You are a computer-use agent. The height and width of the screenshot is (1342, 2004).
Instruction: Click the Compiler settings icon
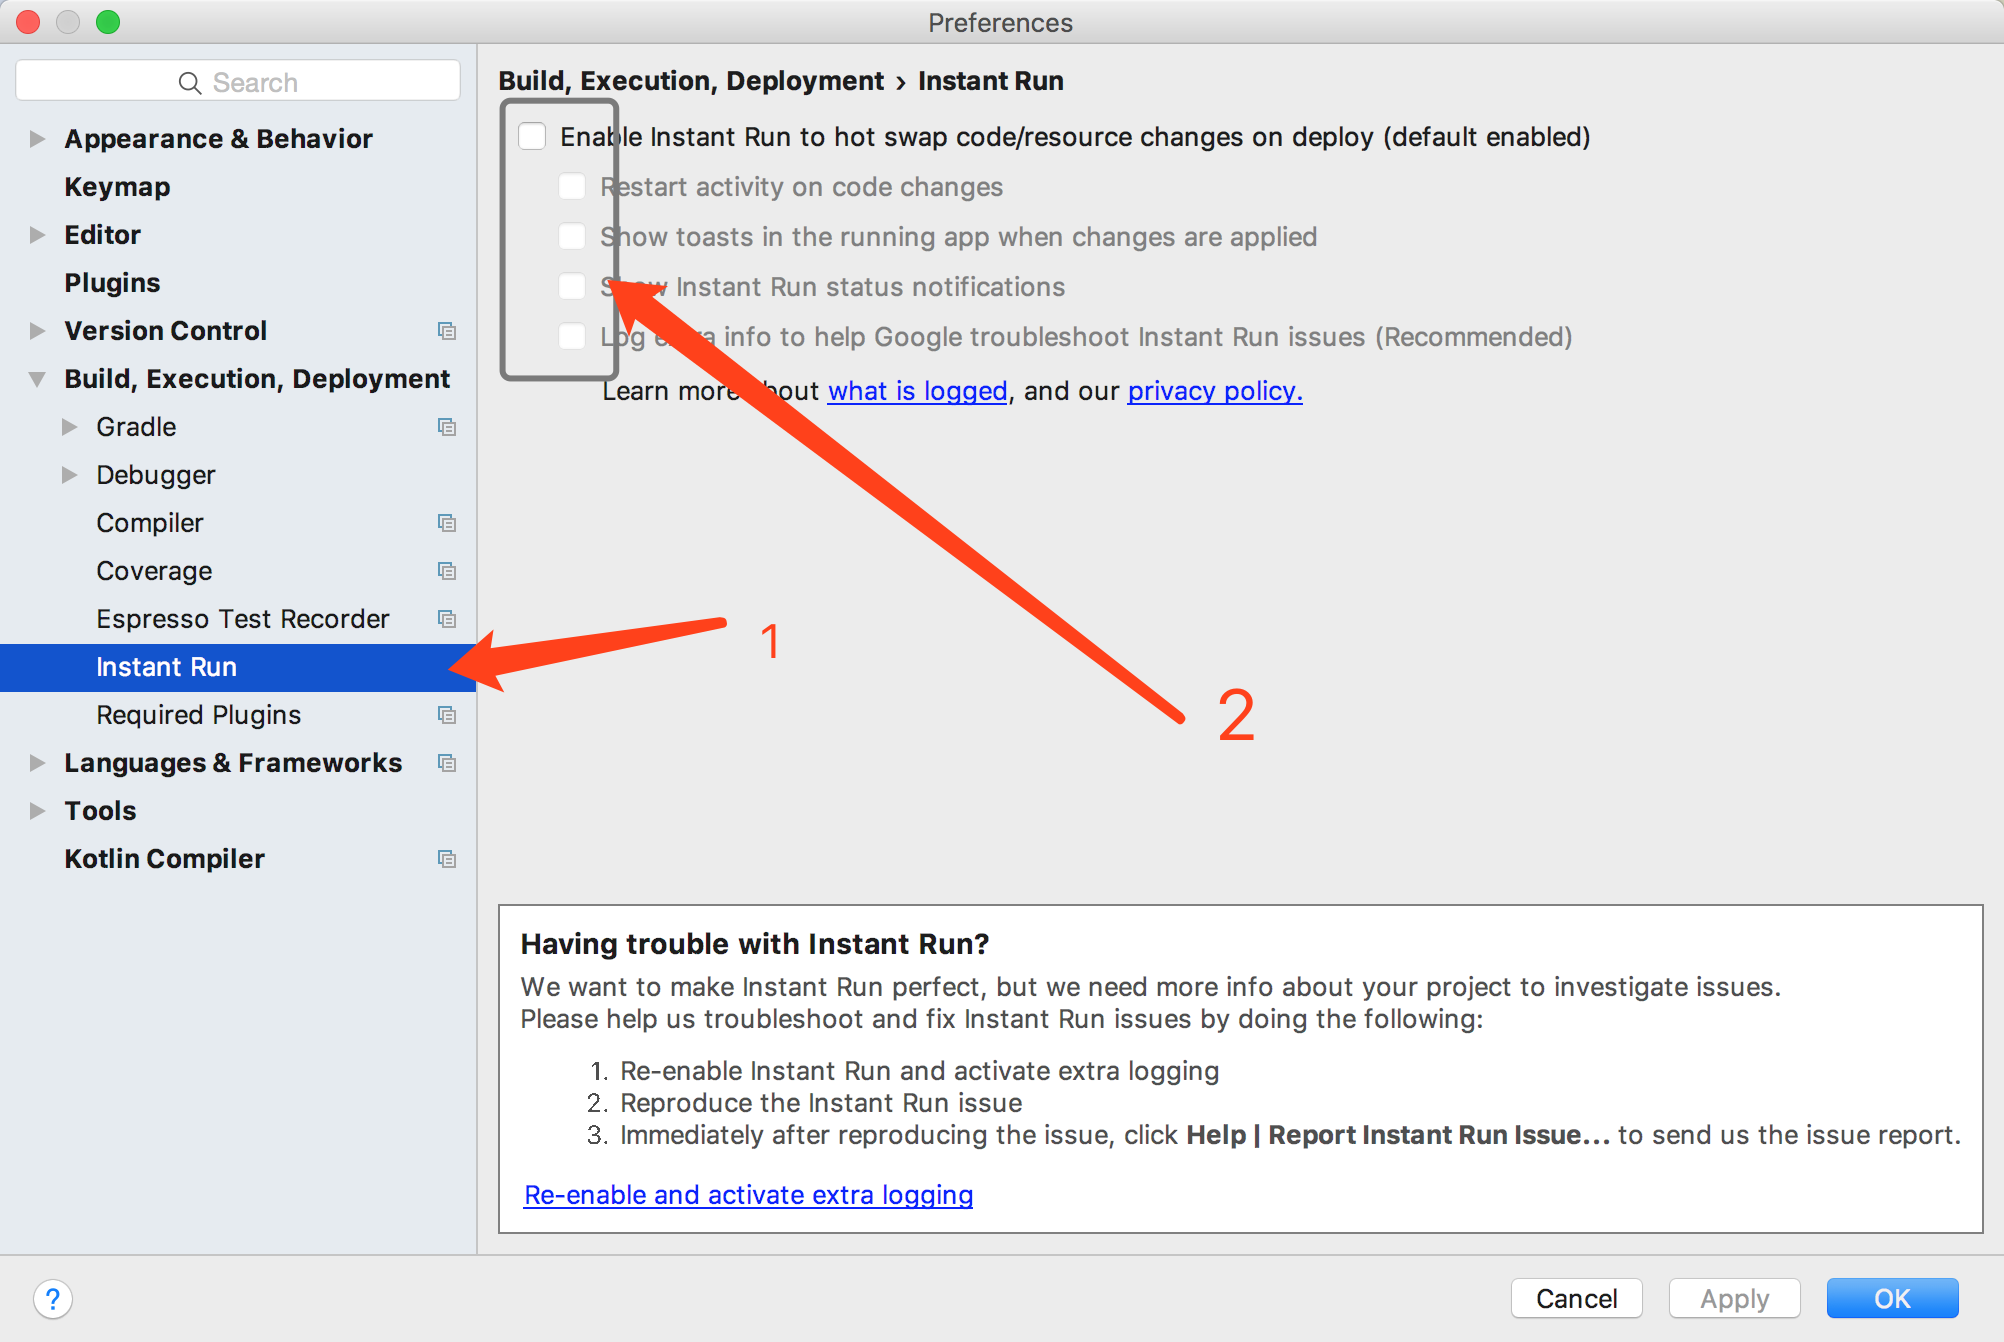click(448, 523)
